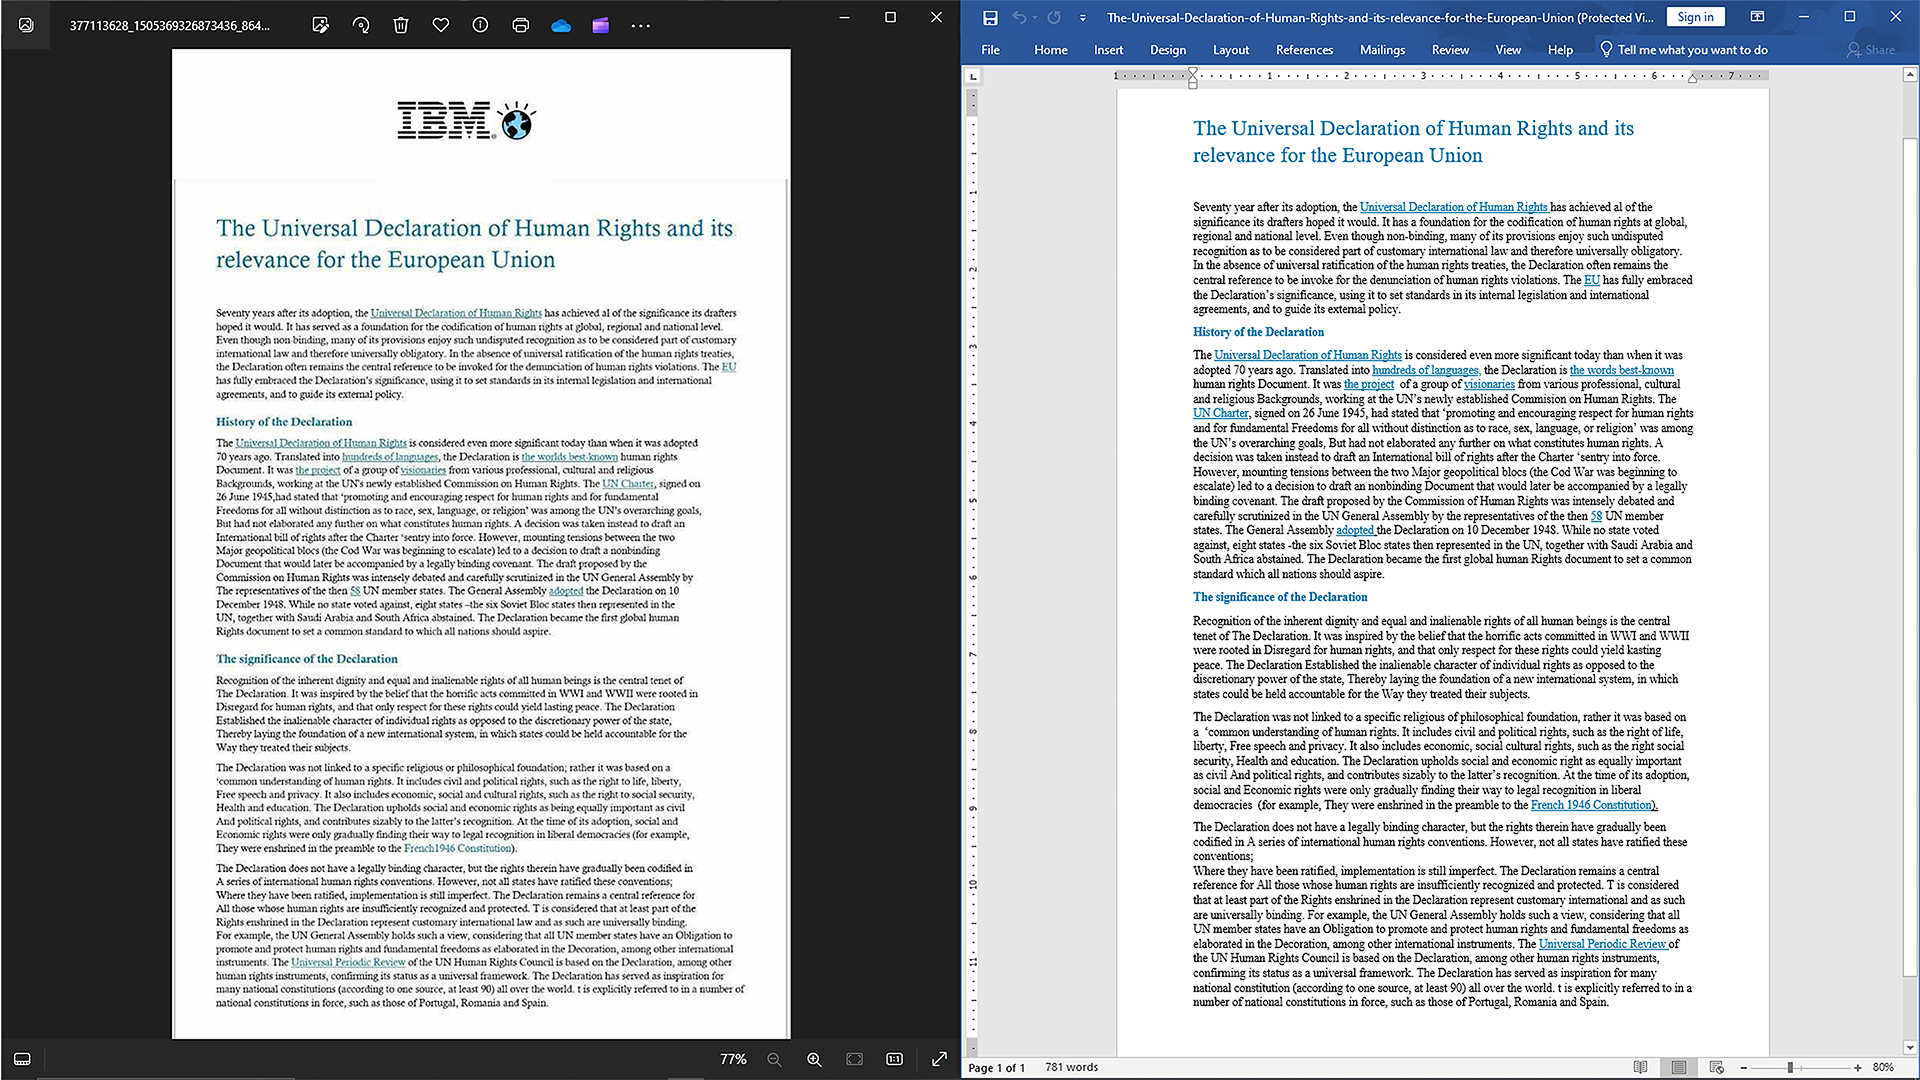Viewport: 1920px width, 1080px height.
Task: Save the Word document
Action: point(990,17)
